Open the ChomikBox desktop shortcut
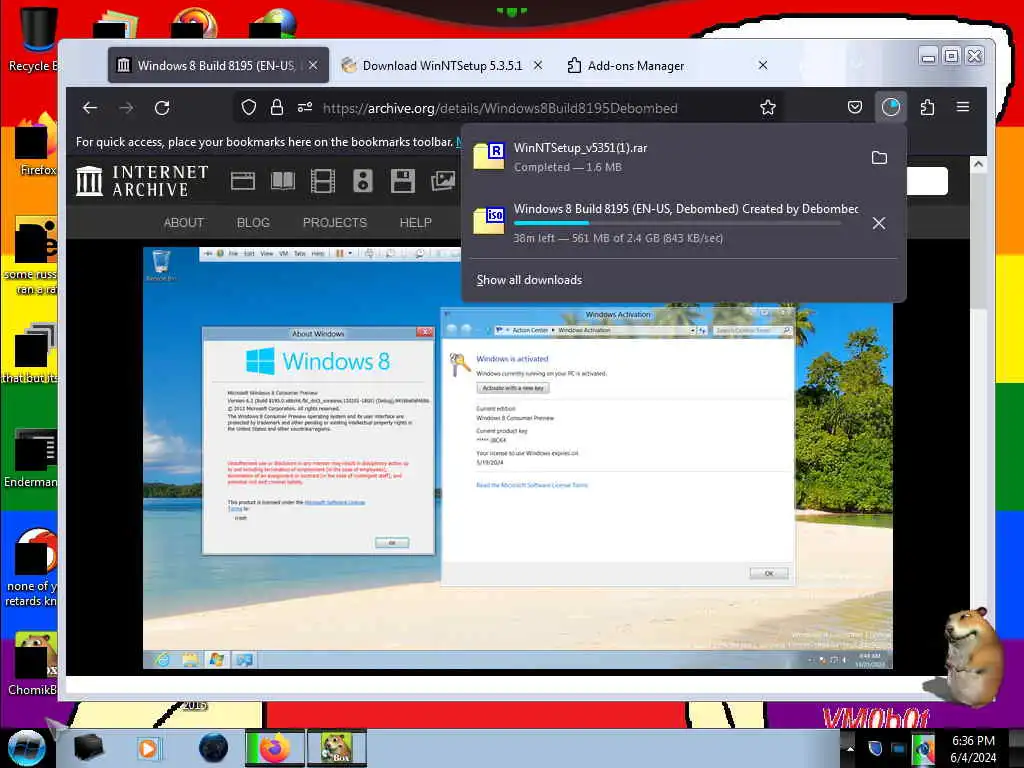This screenshot has width=1024, height=768. point(33,663)
